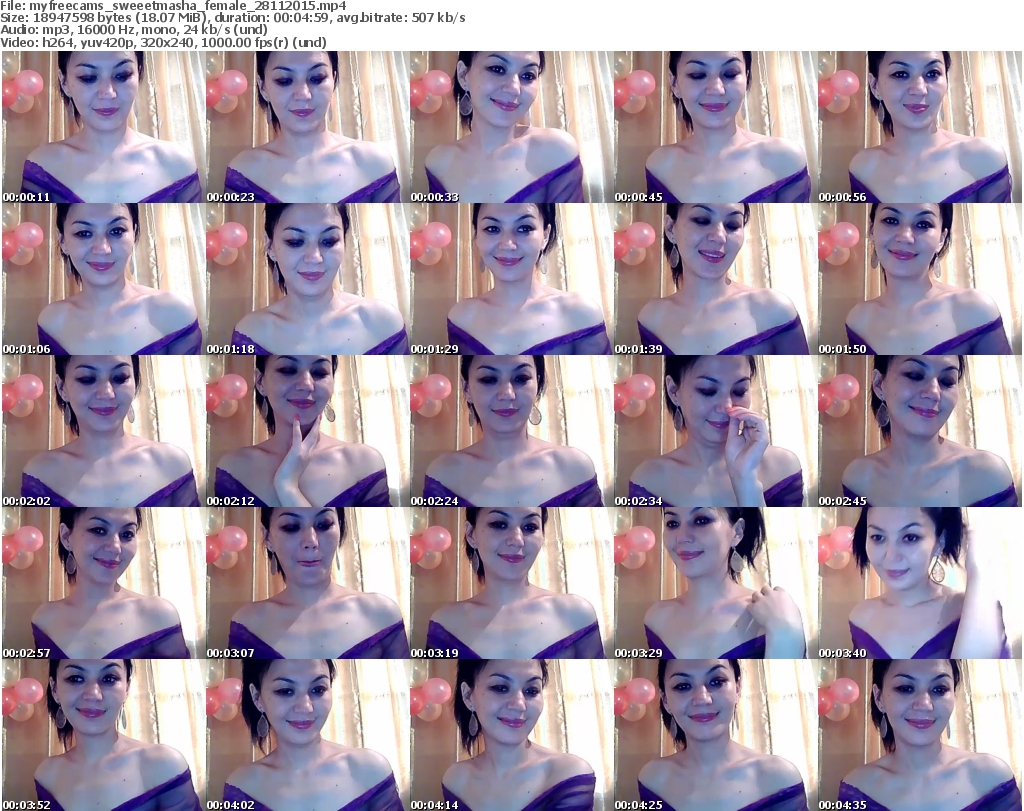Click the 'Audio: mp3, 16000 Hz' info line
The image size is (1024, 811).
[134, 30]
